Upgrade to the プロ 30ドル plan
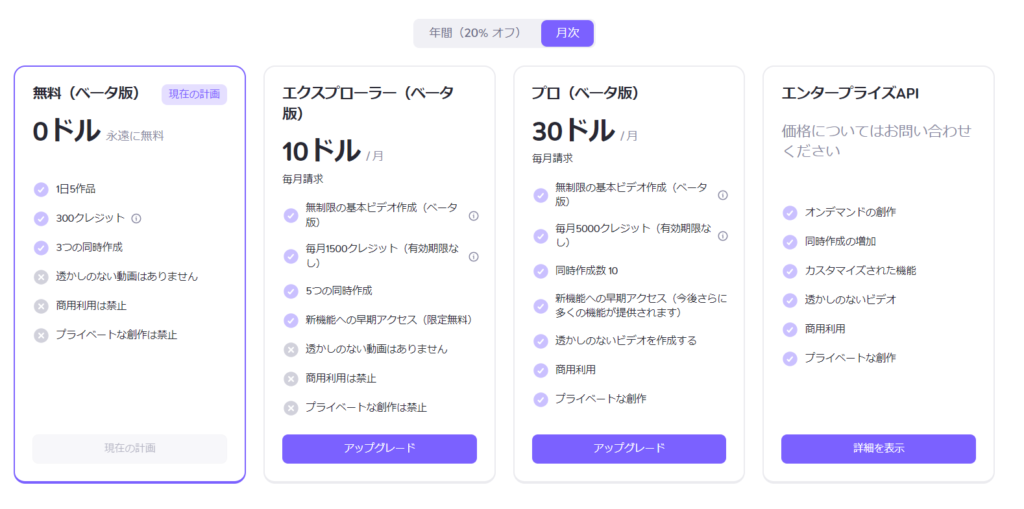 pos(629,449)
